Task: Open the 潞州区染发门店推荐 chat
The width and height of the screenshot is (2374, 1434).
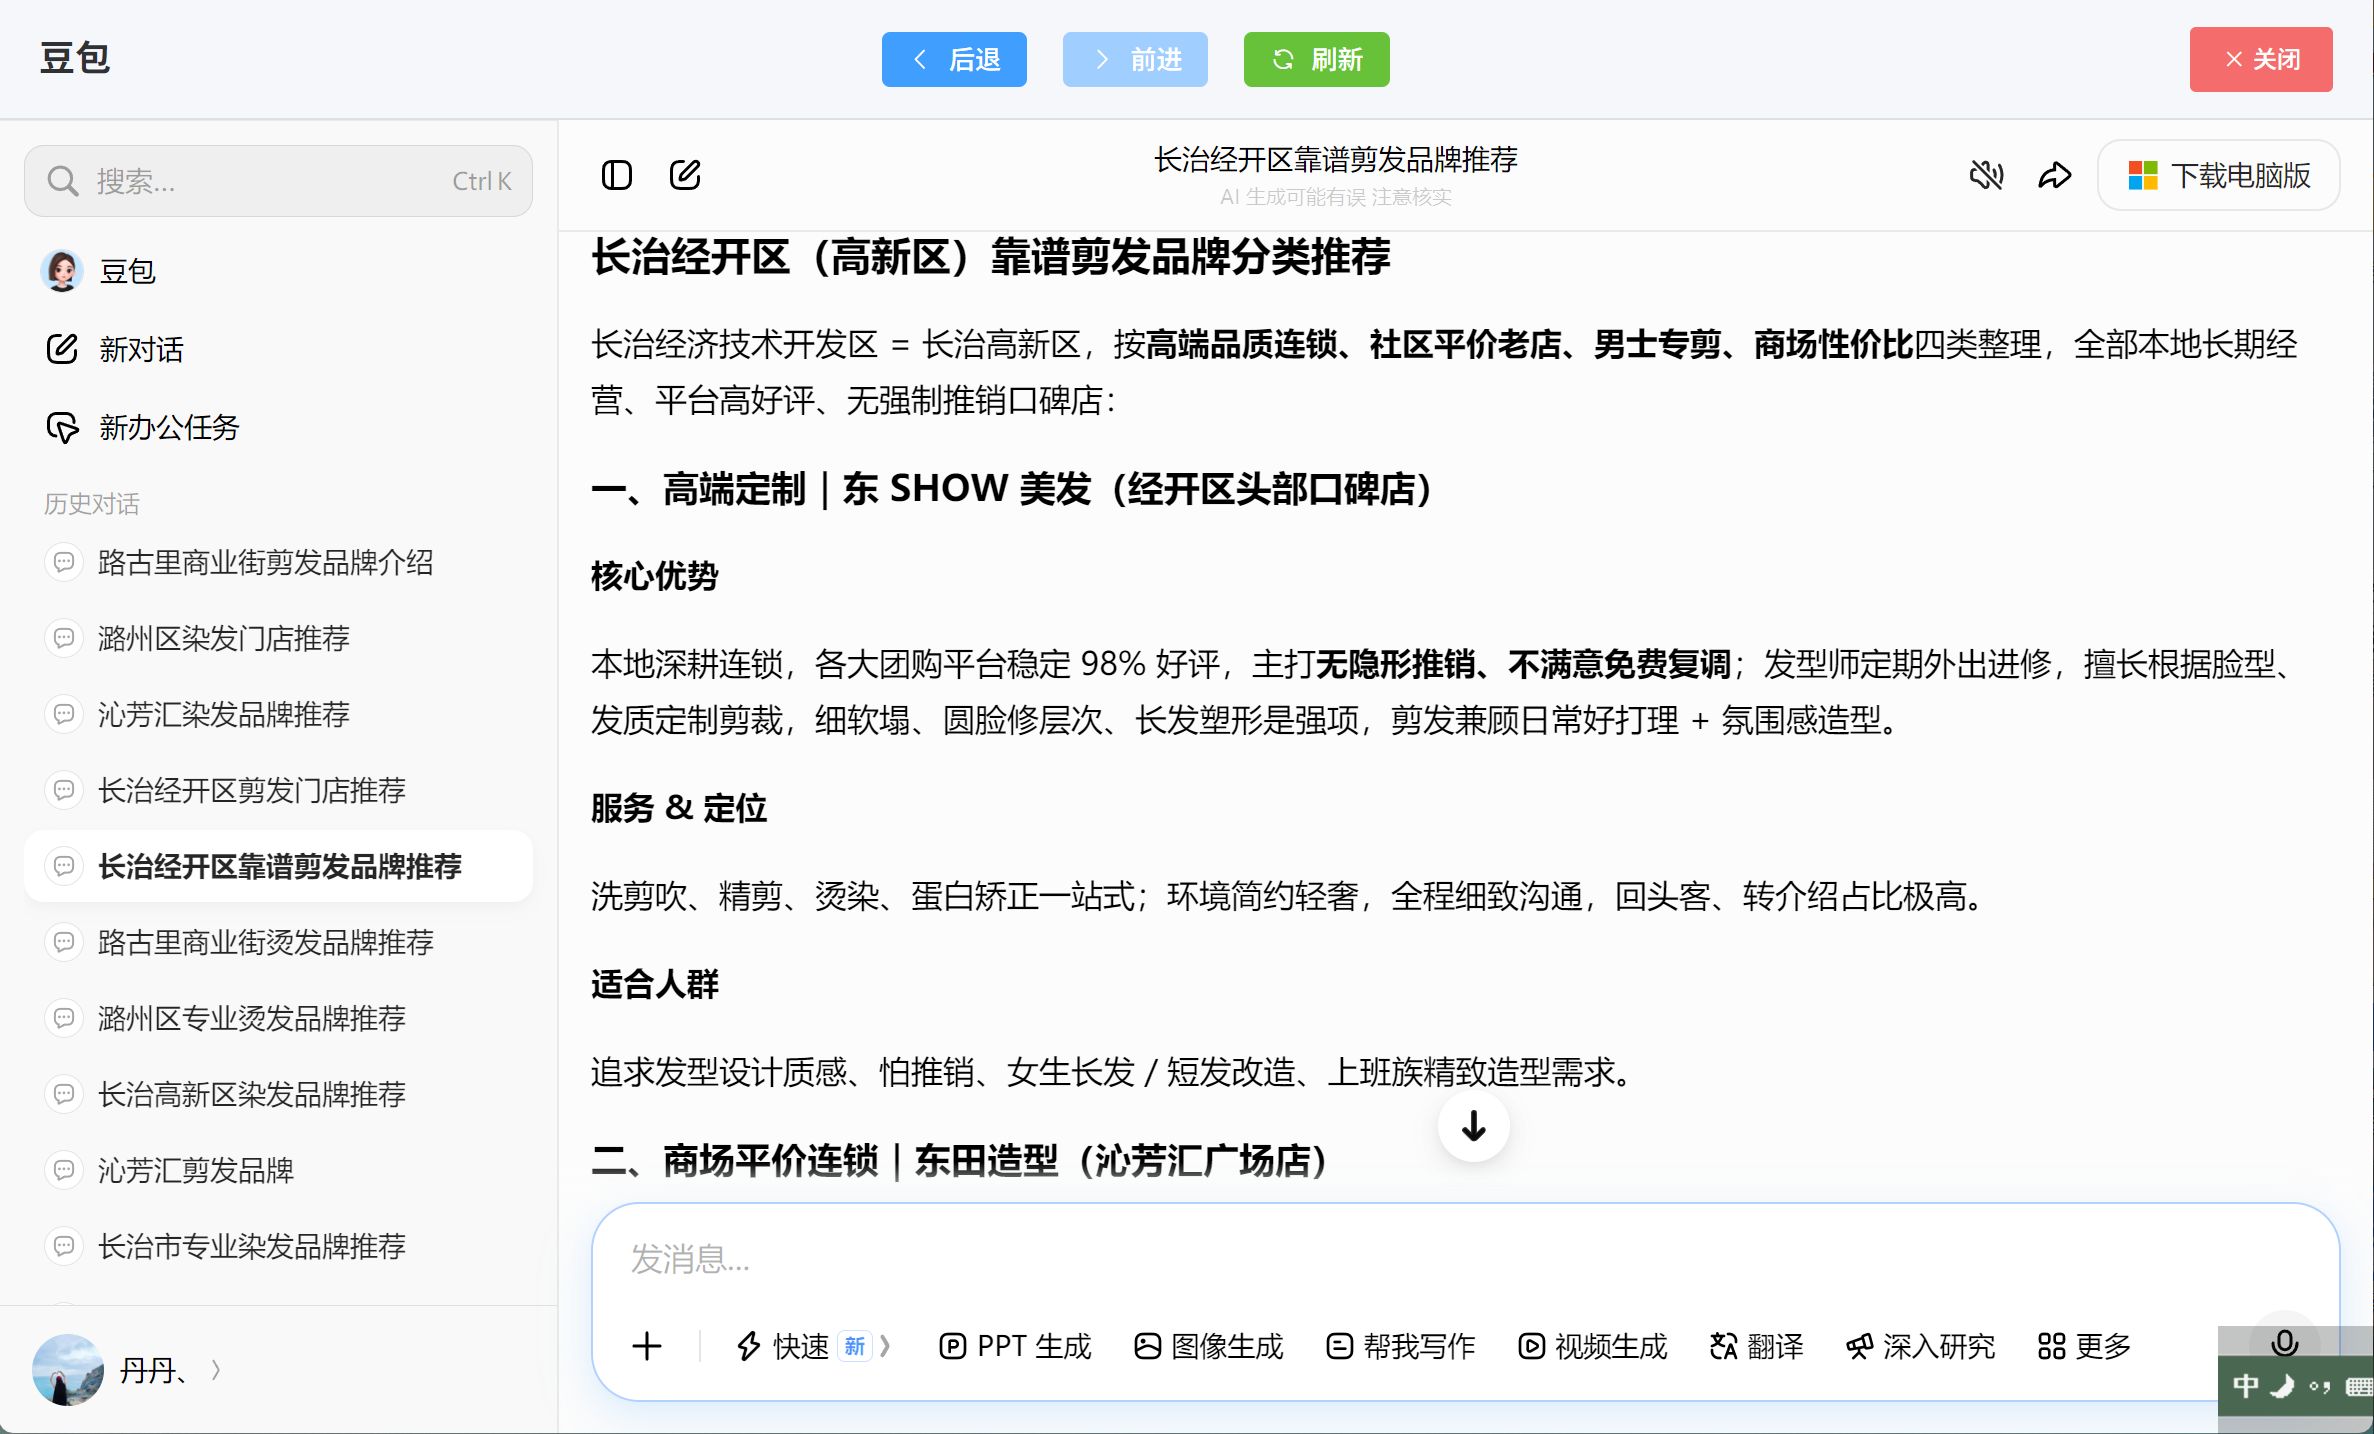Action: pyautogui.click(x=278, y=638)
